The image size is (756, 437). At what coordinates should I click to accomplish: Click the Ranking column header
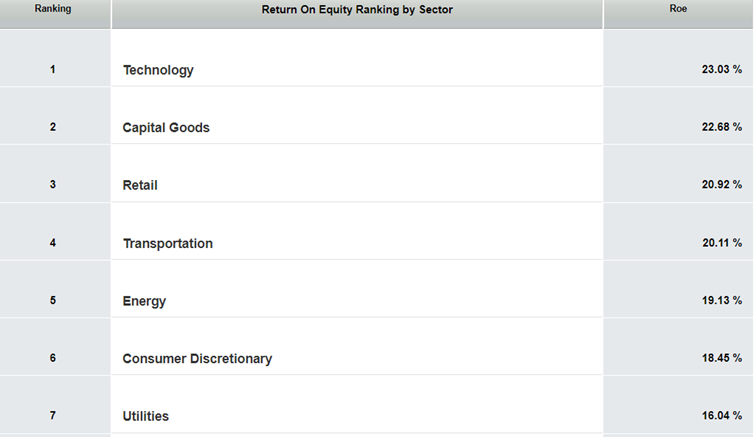coord(53,9)
